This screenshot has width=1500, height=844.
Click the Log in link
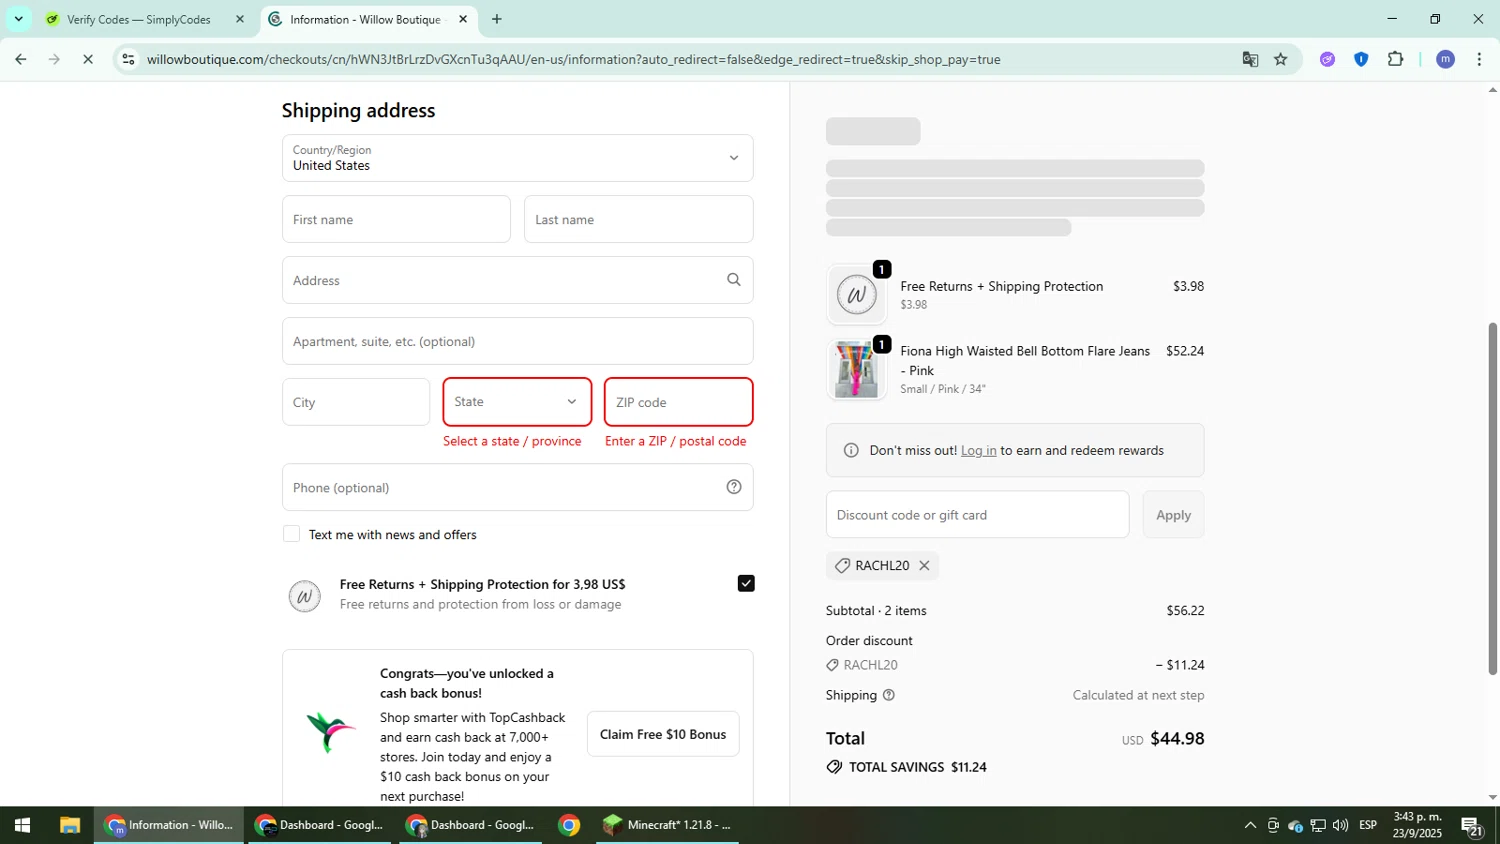(978, 451)
